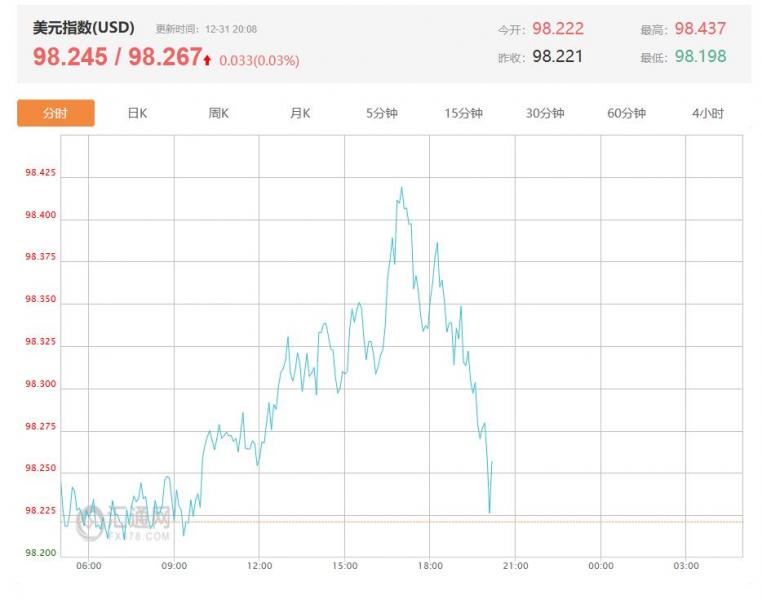This screenshot has height=600, width=762.
Task: Click the 最高 value 98.437
Action: [x=700, y=29]
